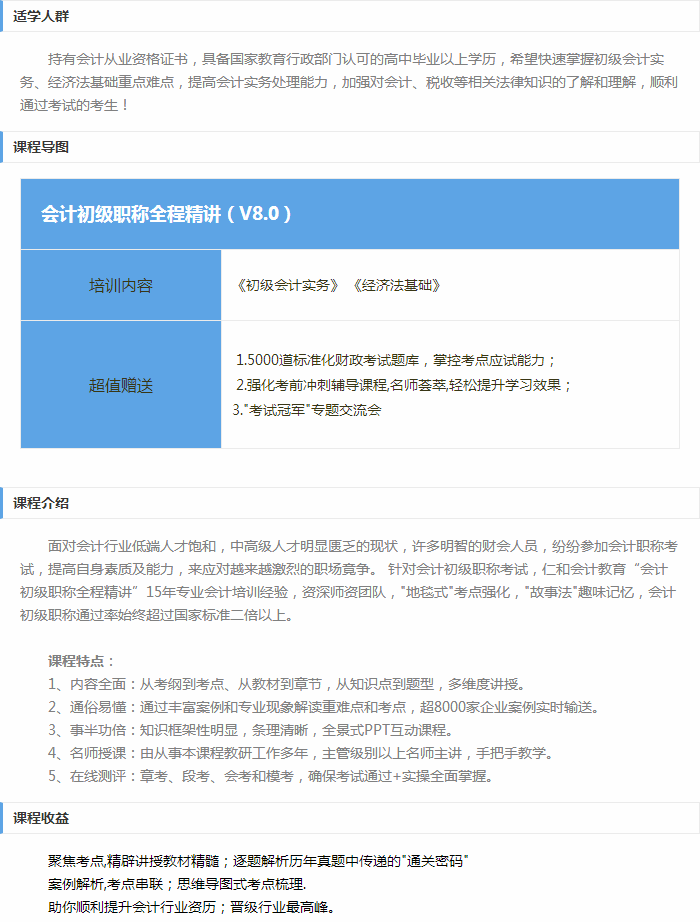Click the text 《初级会计实务》
Image resolution: width=700 pixels, height=922 pixels.
click(x=287, y=286)
